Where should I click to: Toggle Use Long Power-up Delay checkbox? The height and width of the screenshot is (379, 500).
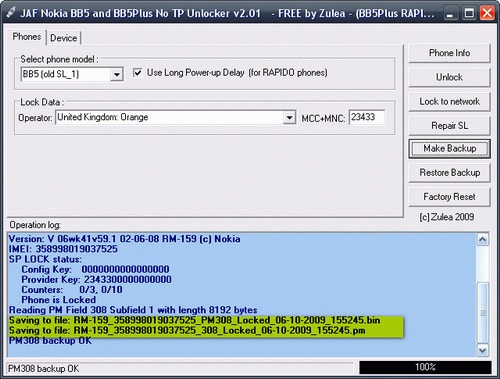click(137, 72)
